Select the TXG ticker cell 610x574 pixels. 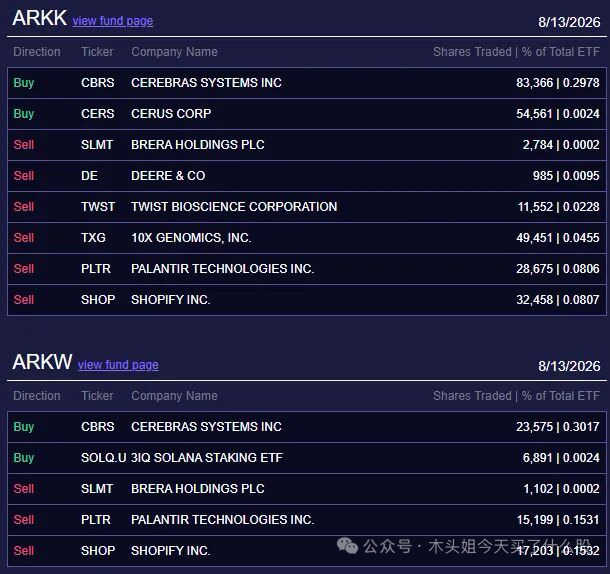(x=93, y=238)
